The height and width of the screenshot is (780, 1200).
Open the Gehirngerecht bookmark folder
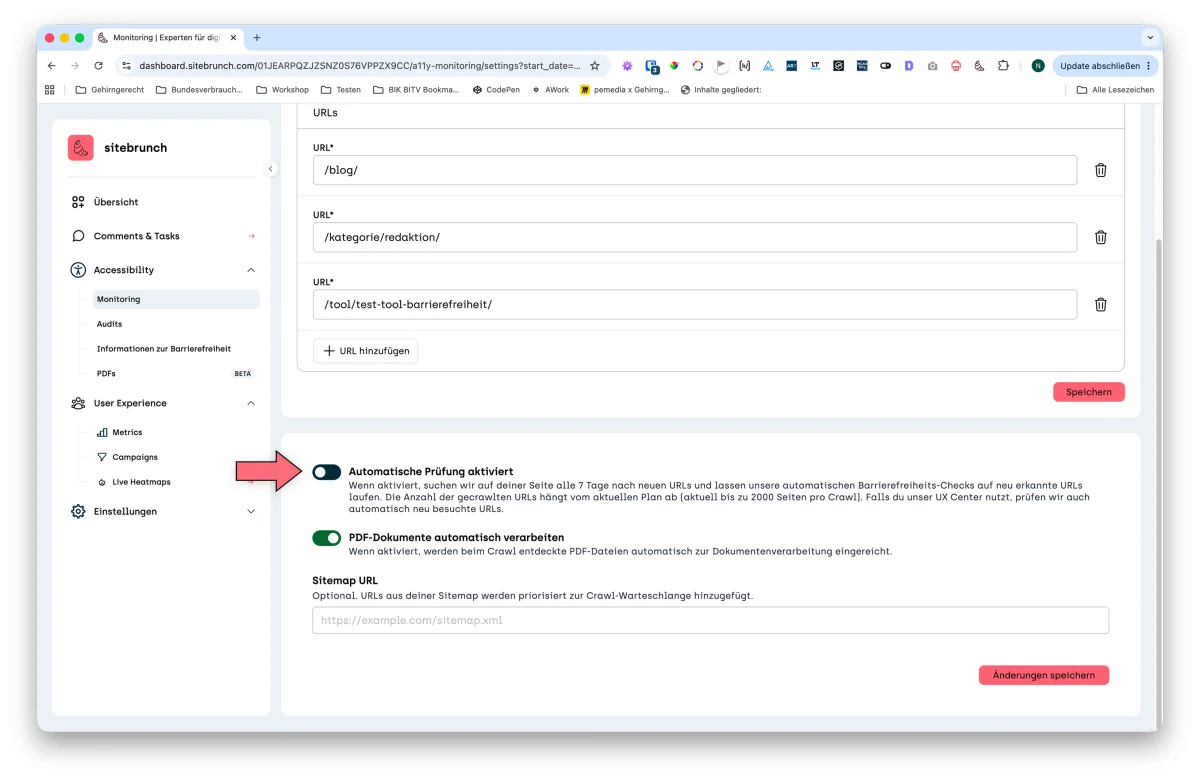(110, 90)
